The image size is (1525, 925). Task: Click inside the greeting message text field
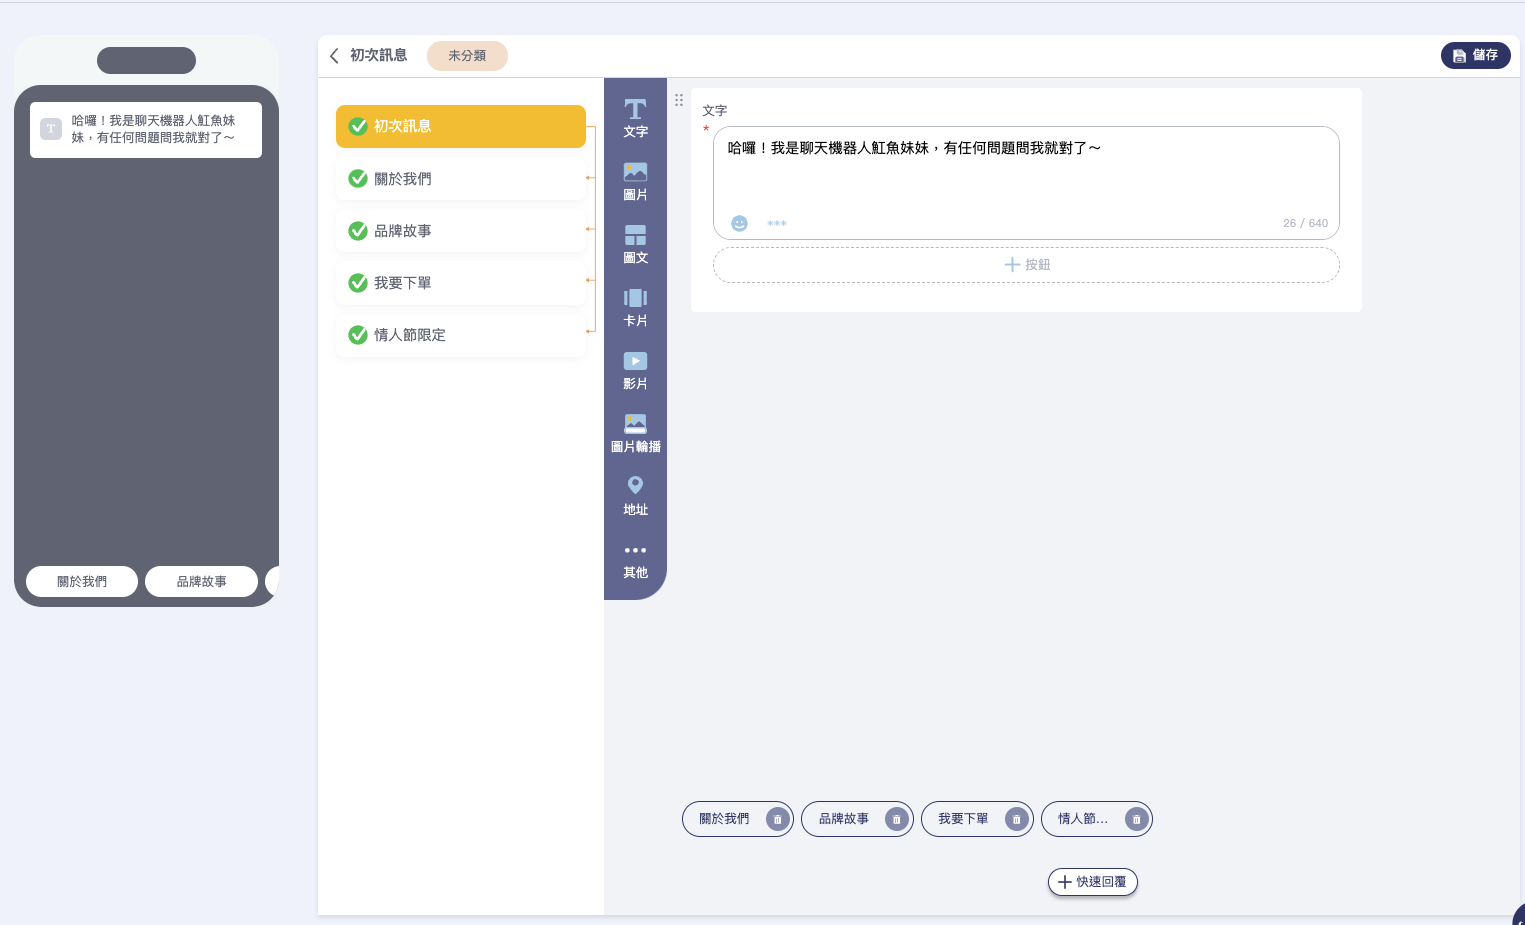point(1026,175)
